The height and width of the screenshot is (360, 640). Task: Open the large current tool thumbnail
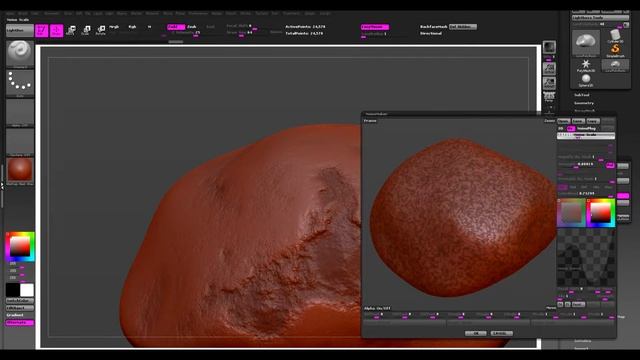[x=586, y=43]
